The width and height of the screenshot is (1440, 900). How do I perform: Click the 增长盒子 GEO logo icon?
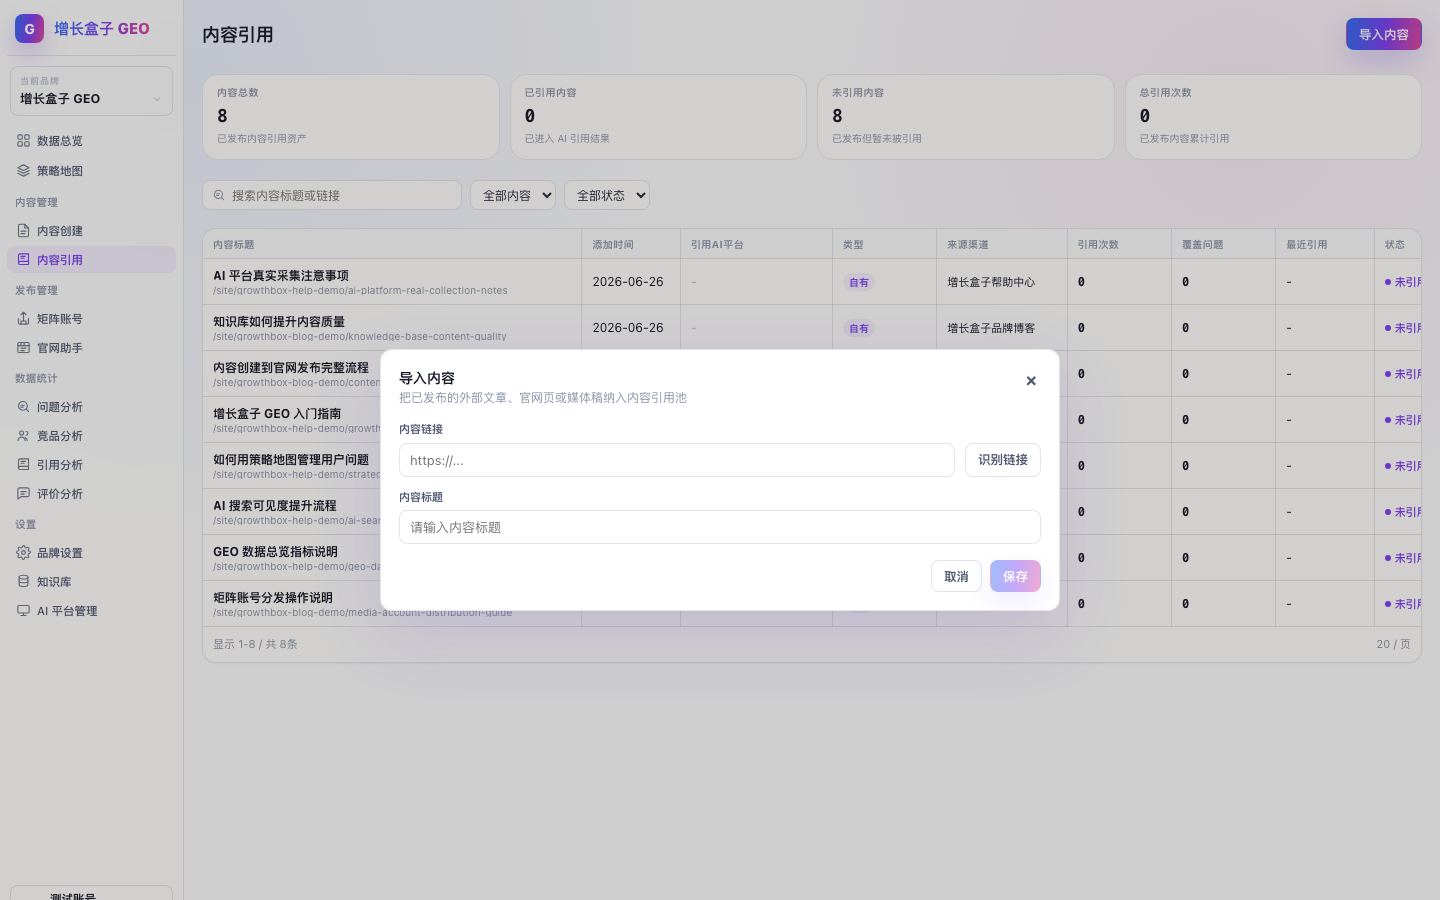tap(29, 29)
